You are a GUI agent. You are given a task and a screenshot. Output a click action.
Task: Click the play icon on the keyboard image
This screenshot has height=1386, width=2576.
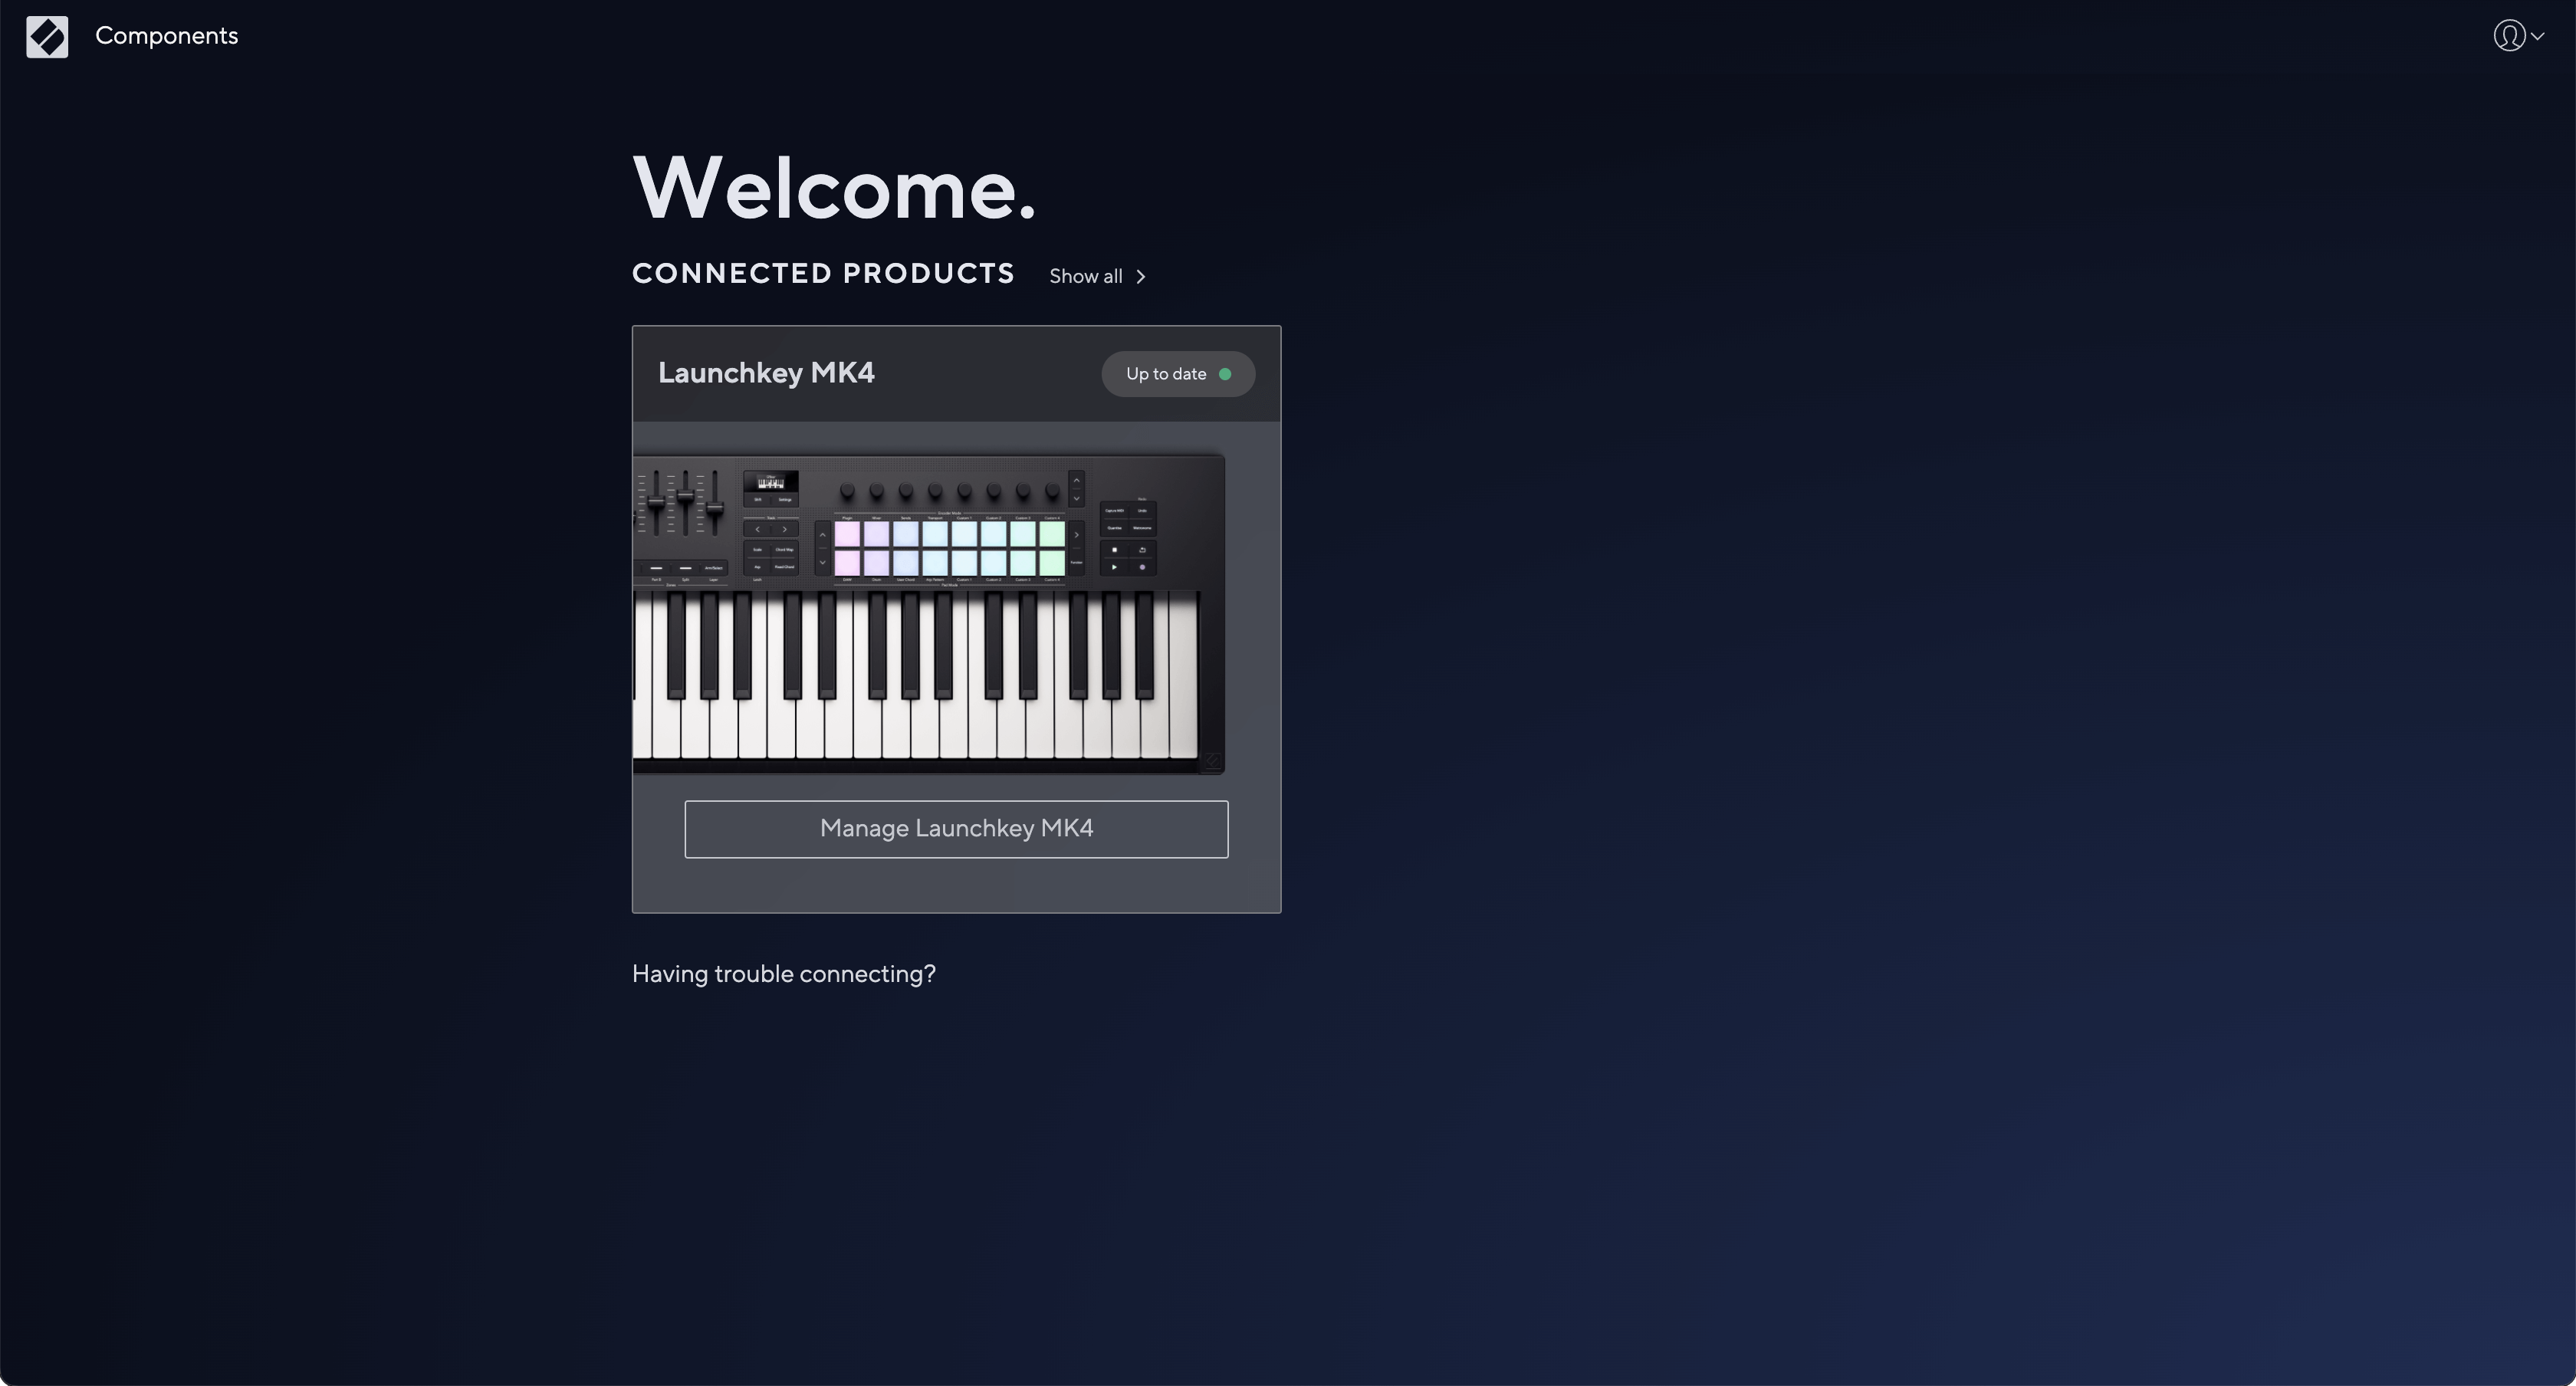coord(1114,567)
